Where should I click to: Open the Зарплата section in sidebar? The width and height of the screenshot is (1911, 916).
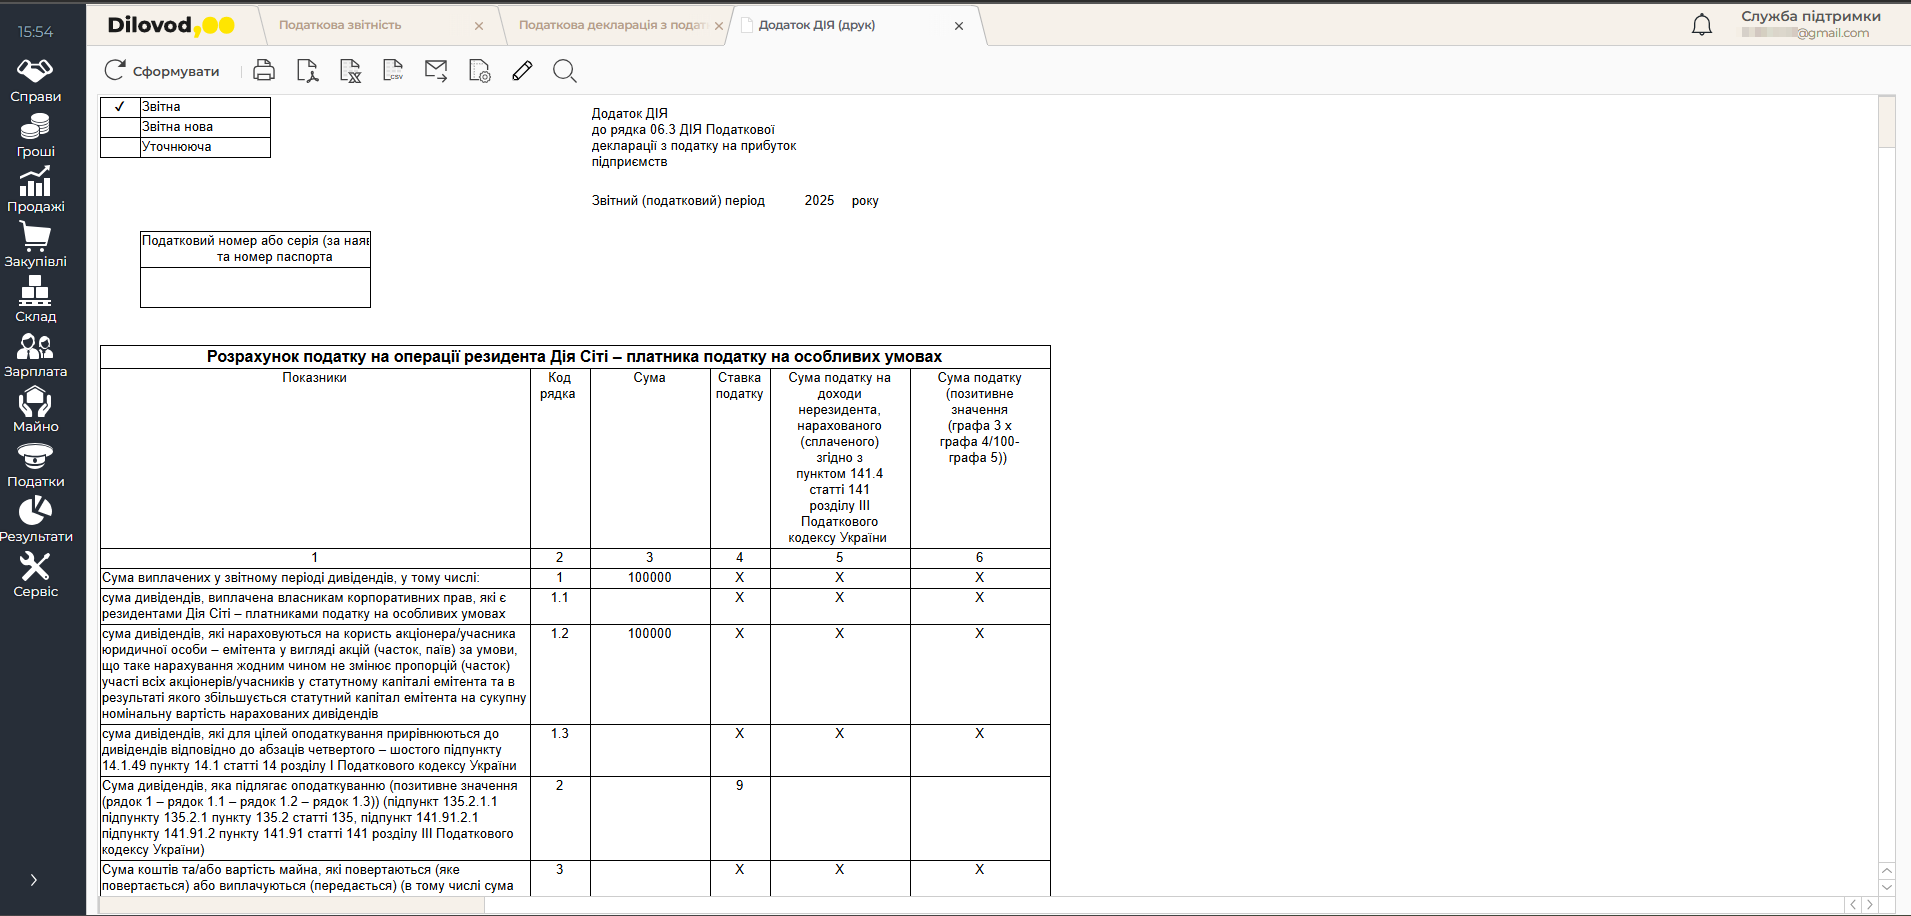point(35,356)
